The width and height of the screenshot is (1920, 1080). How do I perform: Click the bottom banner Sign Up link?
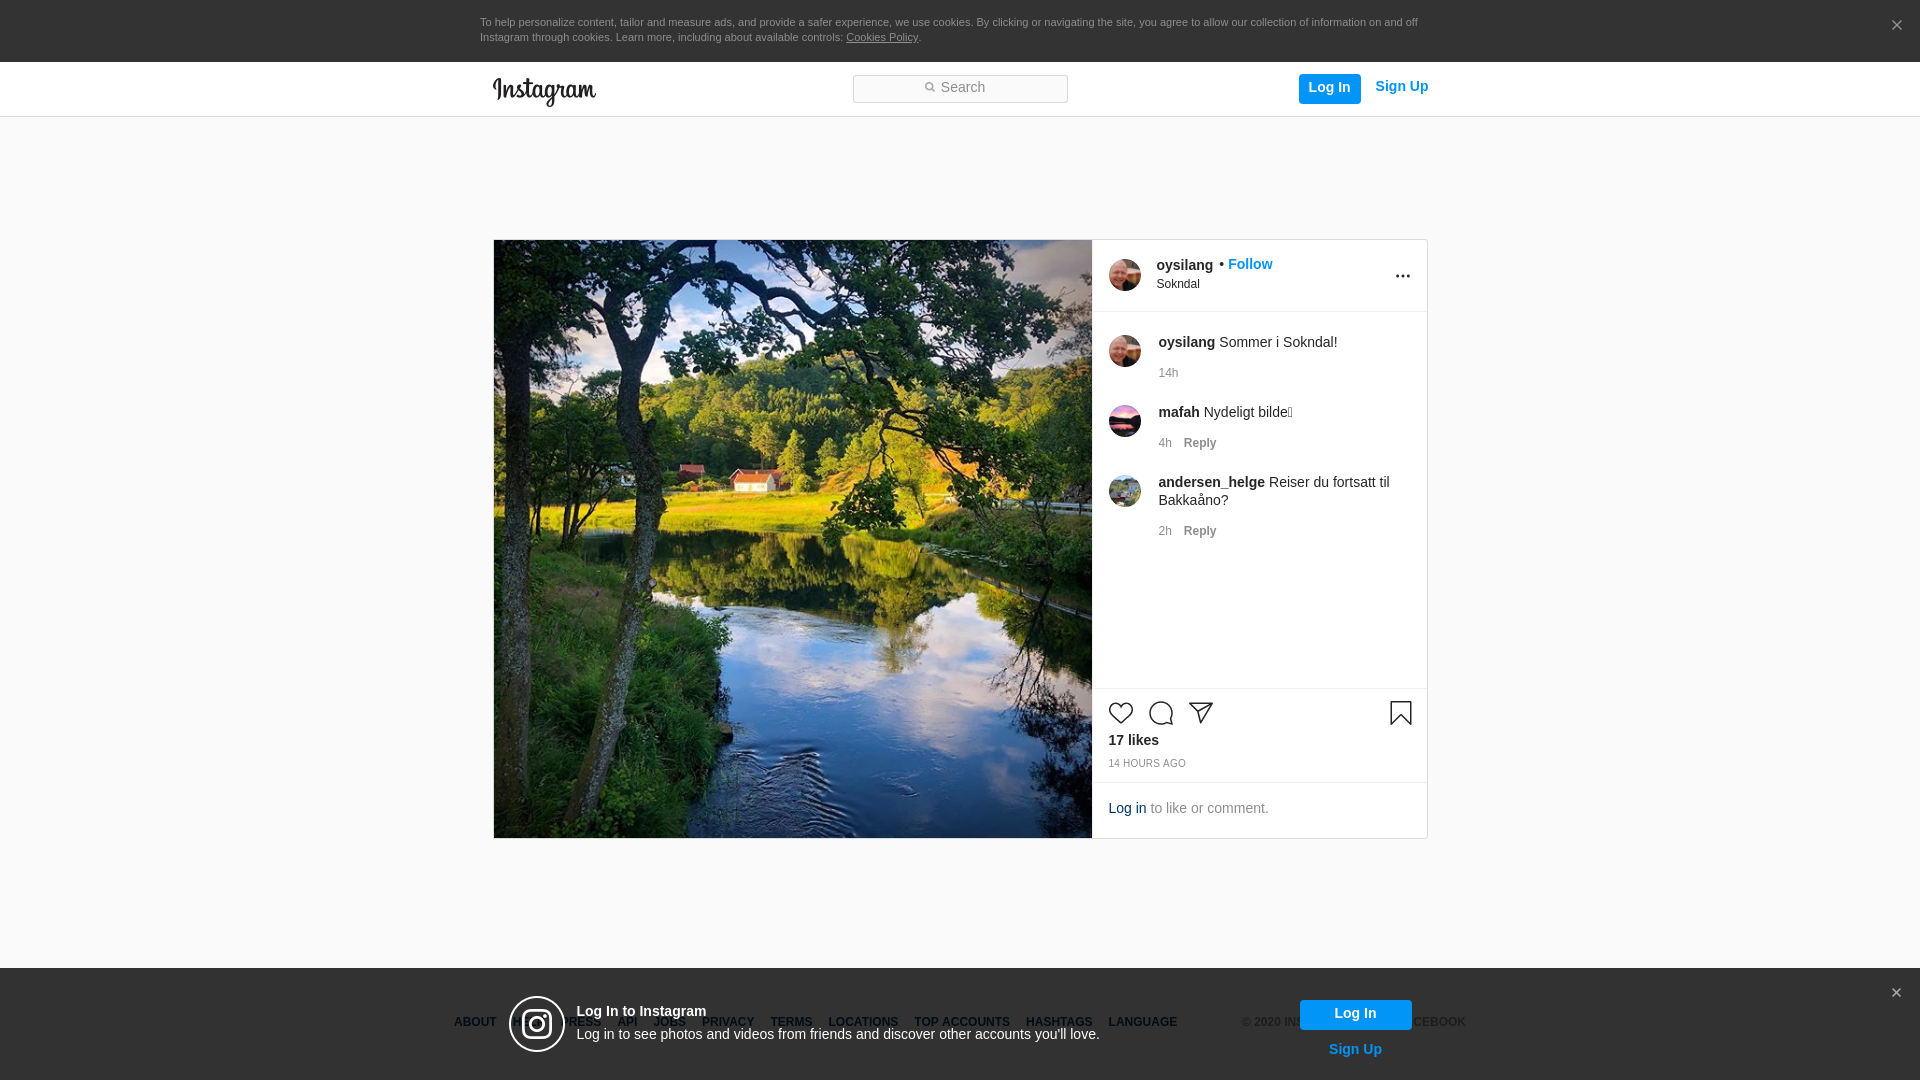1355,1049
